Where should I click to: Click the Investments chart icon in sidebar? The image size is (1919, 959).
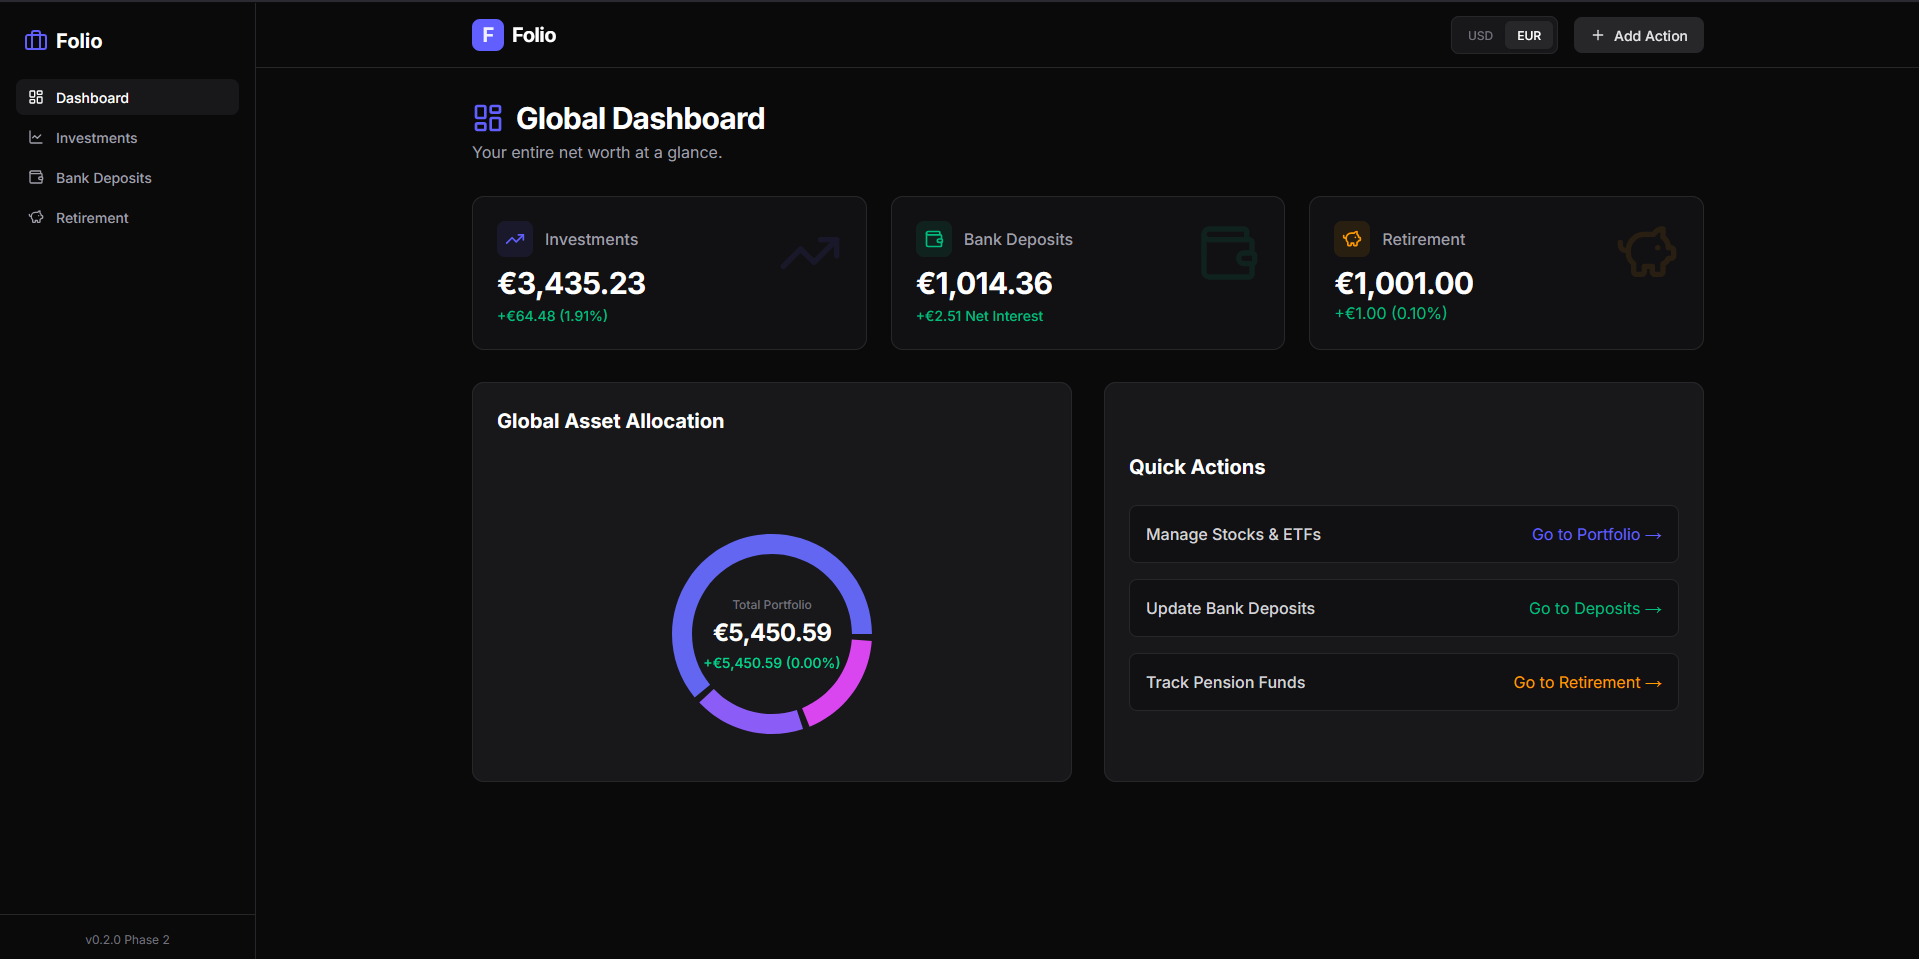(x=36, y=137)
